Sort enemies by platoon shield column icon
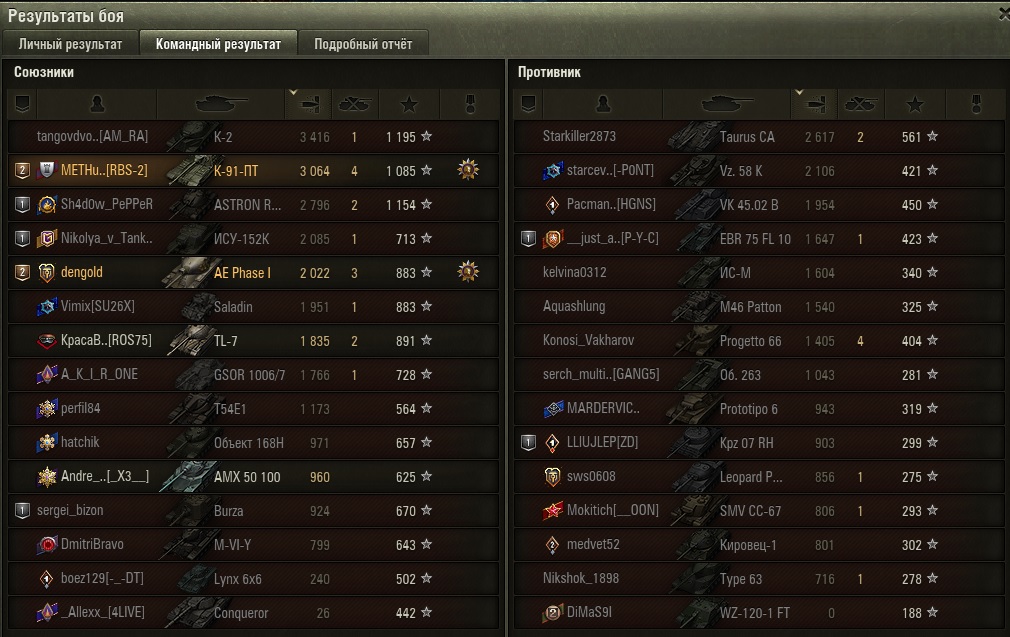Image resolution: width=1010 pixels, height=637 pixels. coord(528,104)
